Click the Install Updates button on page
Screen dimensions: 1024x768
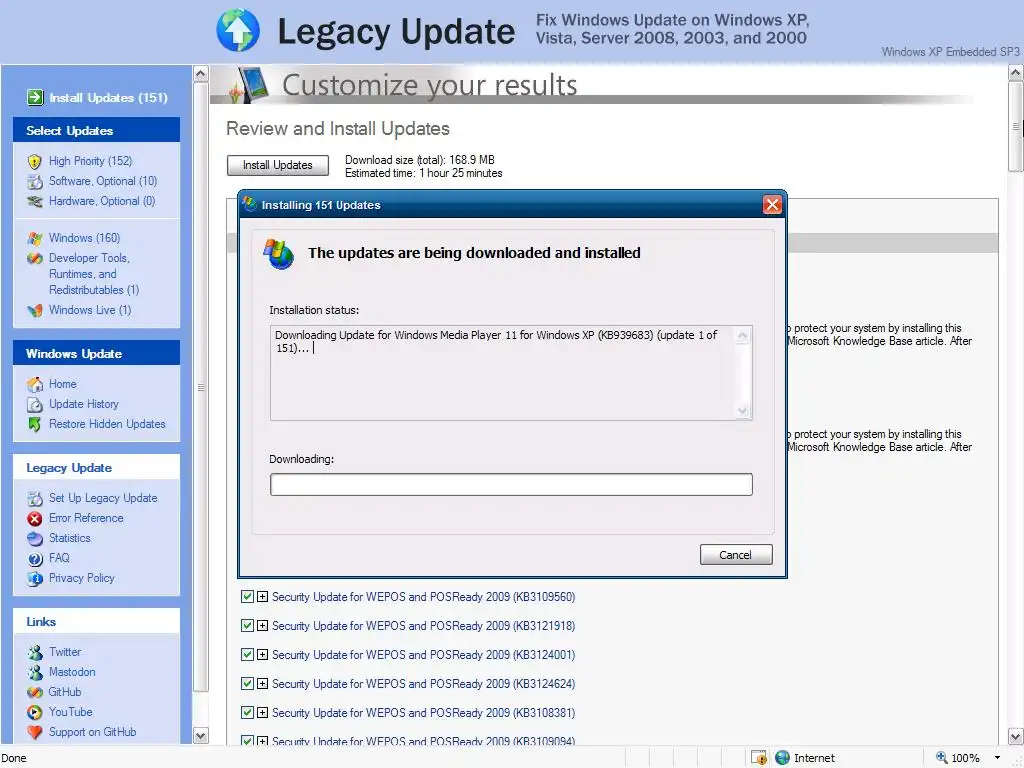pyautogui.click(x=278, y=165)
